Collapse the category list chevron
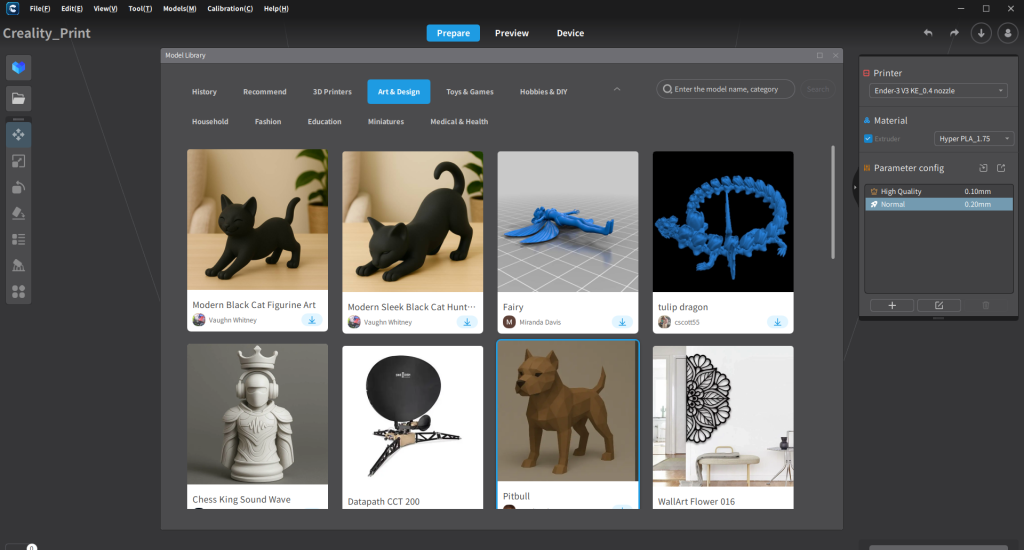1024x550 pixels. 617,90
